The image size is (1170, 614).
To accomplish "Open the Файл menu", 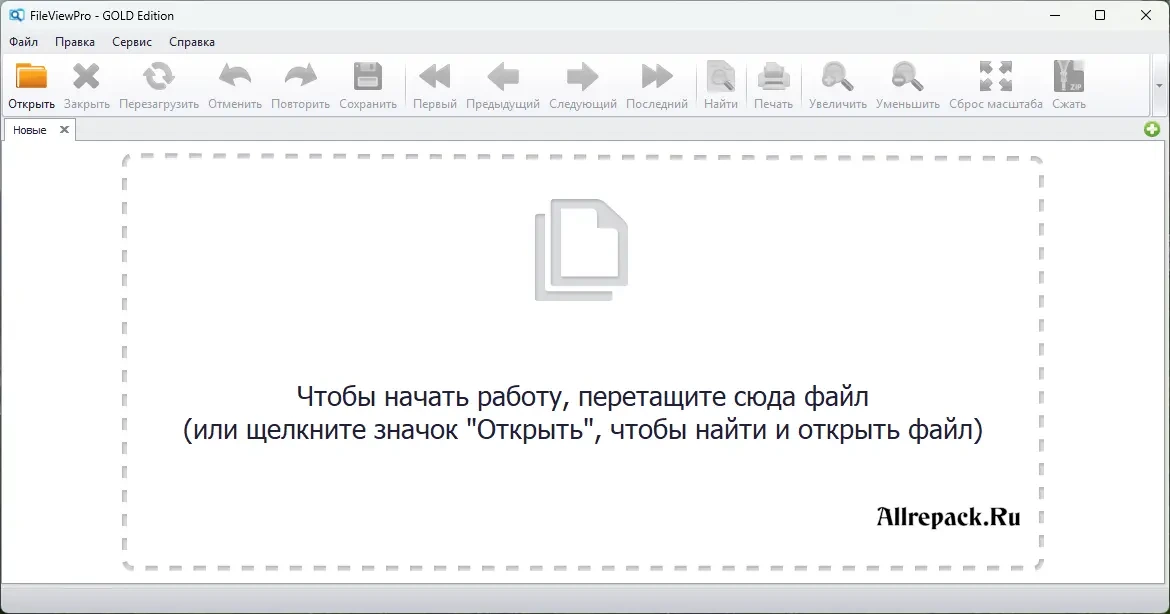I will (x=24, y=42).
